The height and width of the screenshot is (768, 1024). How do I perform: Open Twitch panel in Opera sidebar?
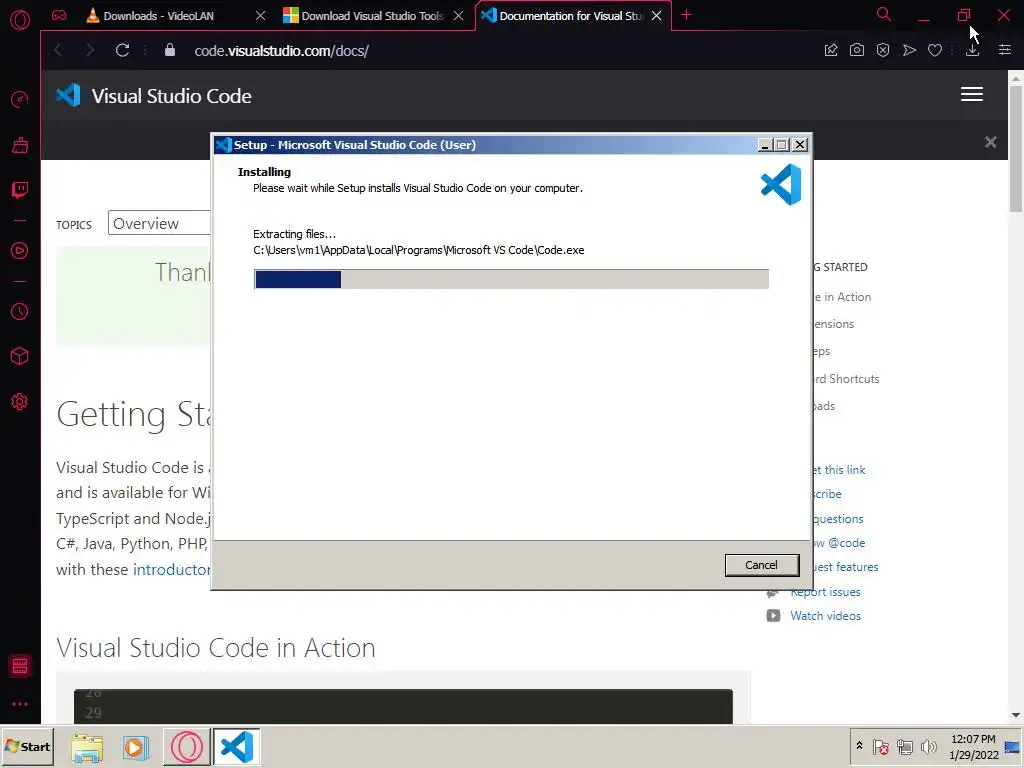20,190
